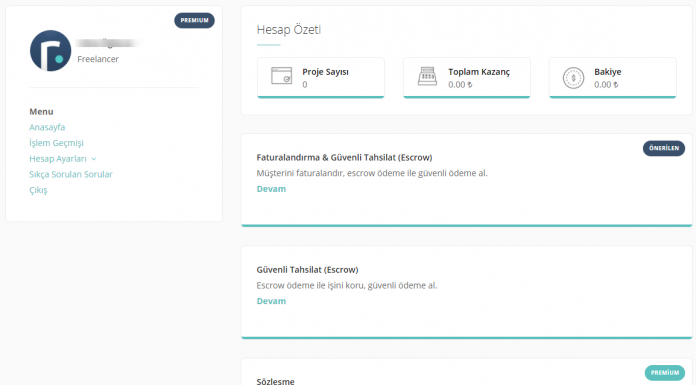The width and height of the screenshot is (696, 385).
Task: Click the Hesap Özeti heading
Action: tap(289, 30)
